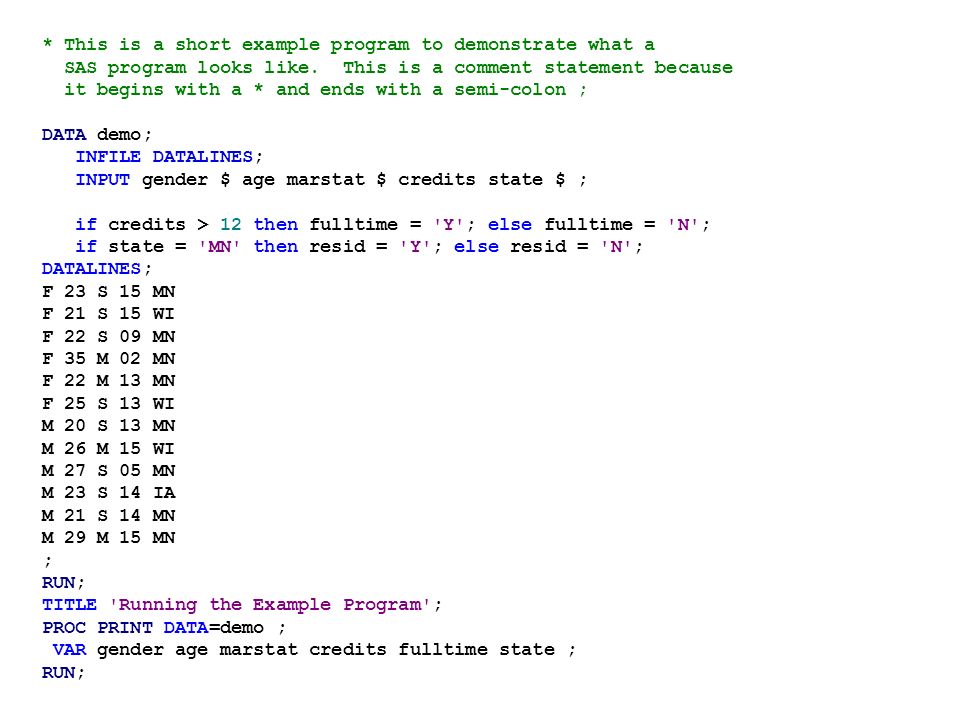Click data line 'M 20 S 13 MN'
The image size is (960, 720).
[x=108, y=426]
